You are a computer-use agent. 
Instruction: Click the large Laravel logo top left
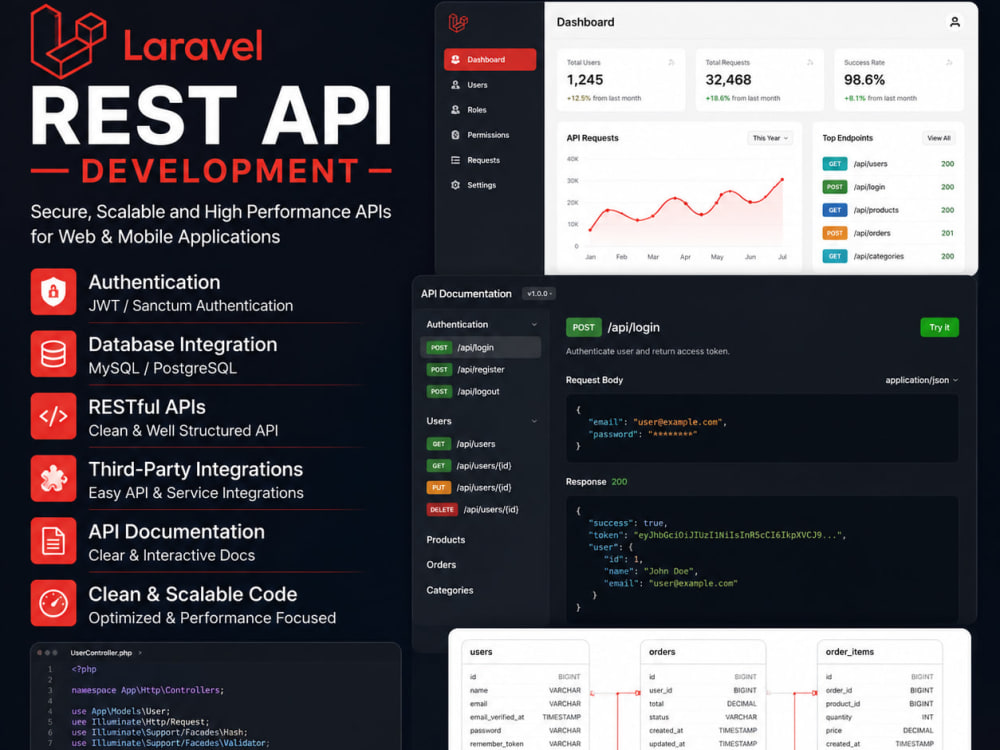pyautogui.click(x=68, y=41)
